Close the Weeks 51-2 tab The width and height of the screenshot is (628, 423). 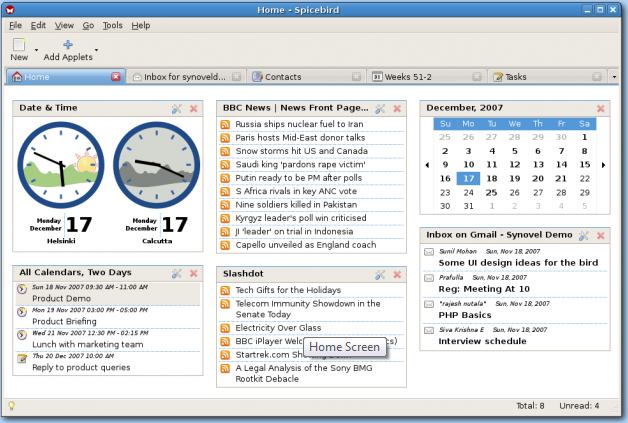click(477, 77)
